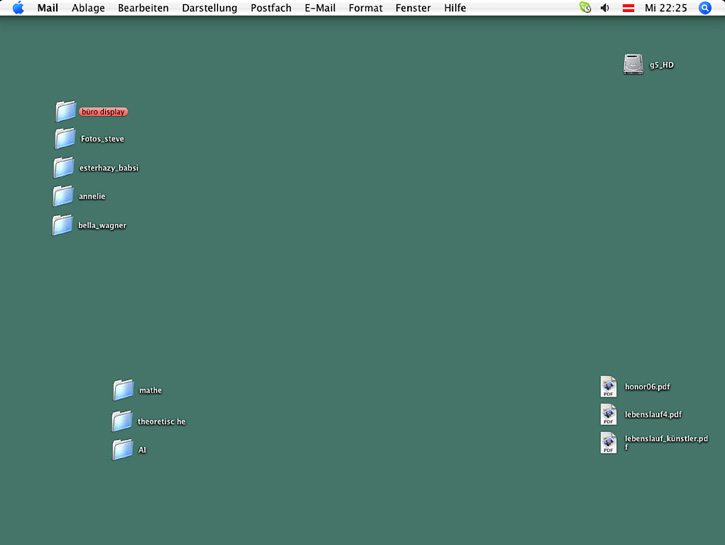
Task: Open the g5_HD hard drive icon
Action: pyautogui.click(x=633, y=65)
